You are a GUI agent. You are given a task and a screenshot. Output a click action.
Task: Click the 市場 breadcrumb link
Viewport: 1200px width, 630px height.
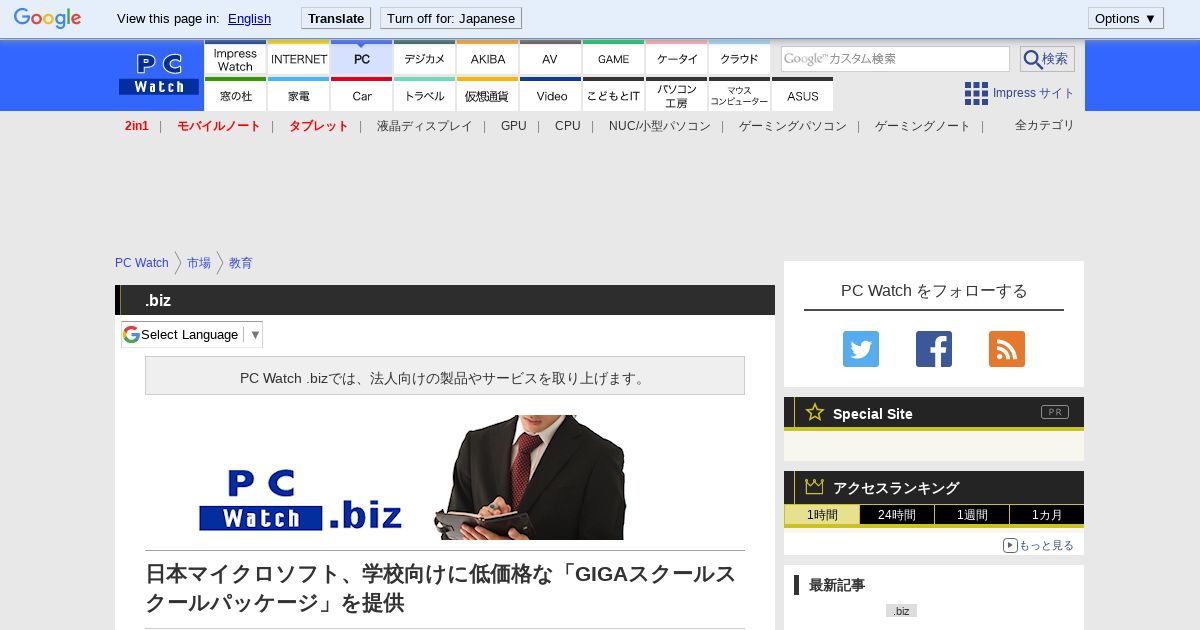[199, 263]
